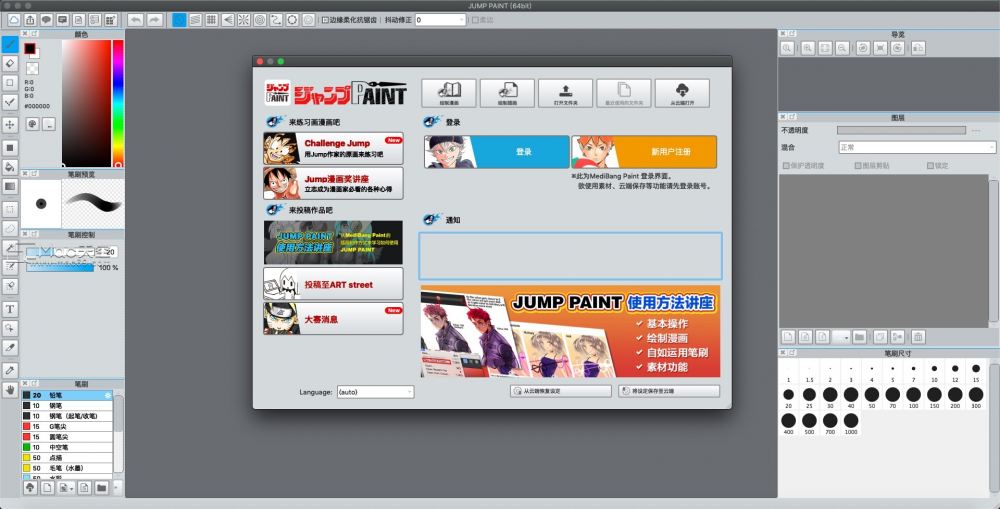Image resolution: width=1000 pixels, height=509 pixels.
Task: Click the folder icon under brush list
Action: (101, 488)
